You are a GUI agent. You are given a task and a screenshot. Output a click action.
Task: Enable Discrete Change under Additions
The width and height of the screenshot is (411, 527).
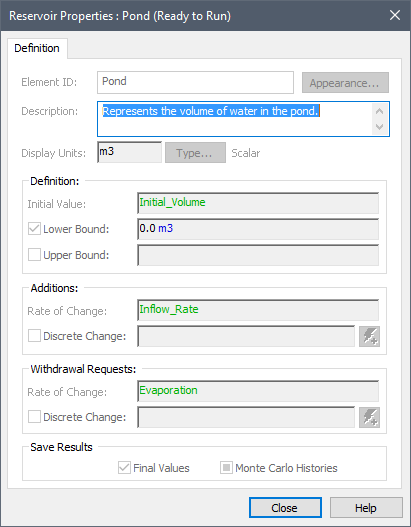click(34, 336)
